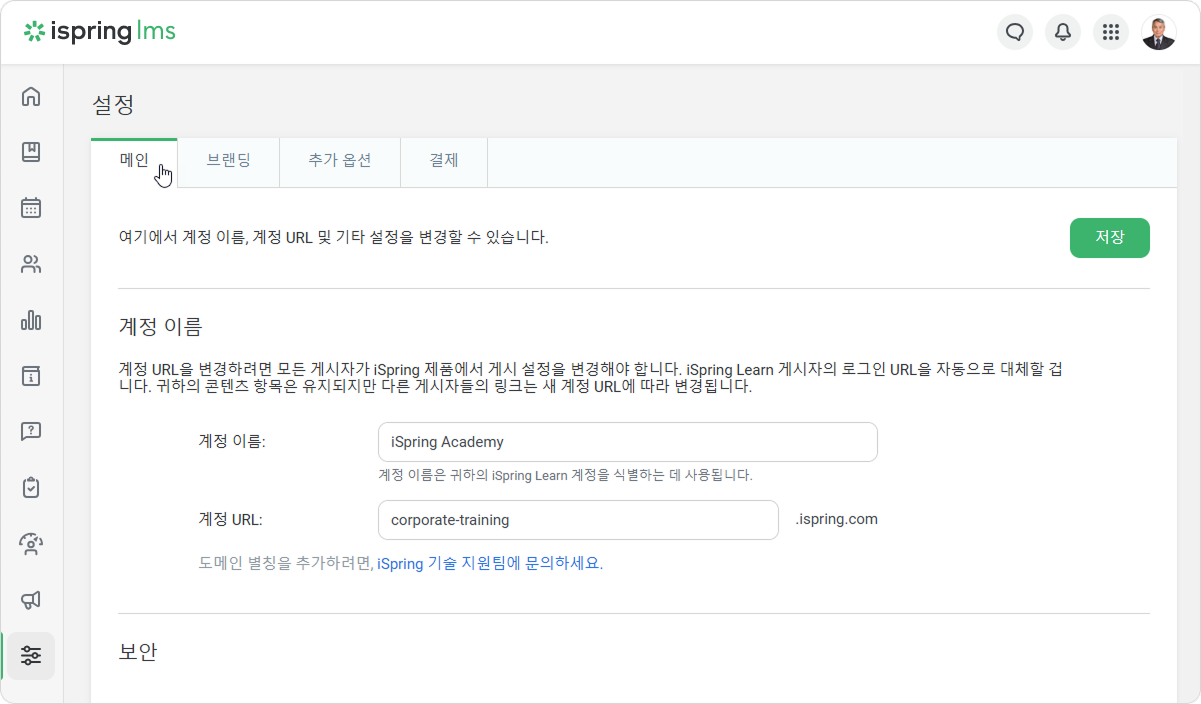
Task: Click the 계정 이름: field label
Action: pyautogui.click(x=232, y=442)
